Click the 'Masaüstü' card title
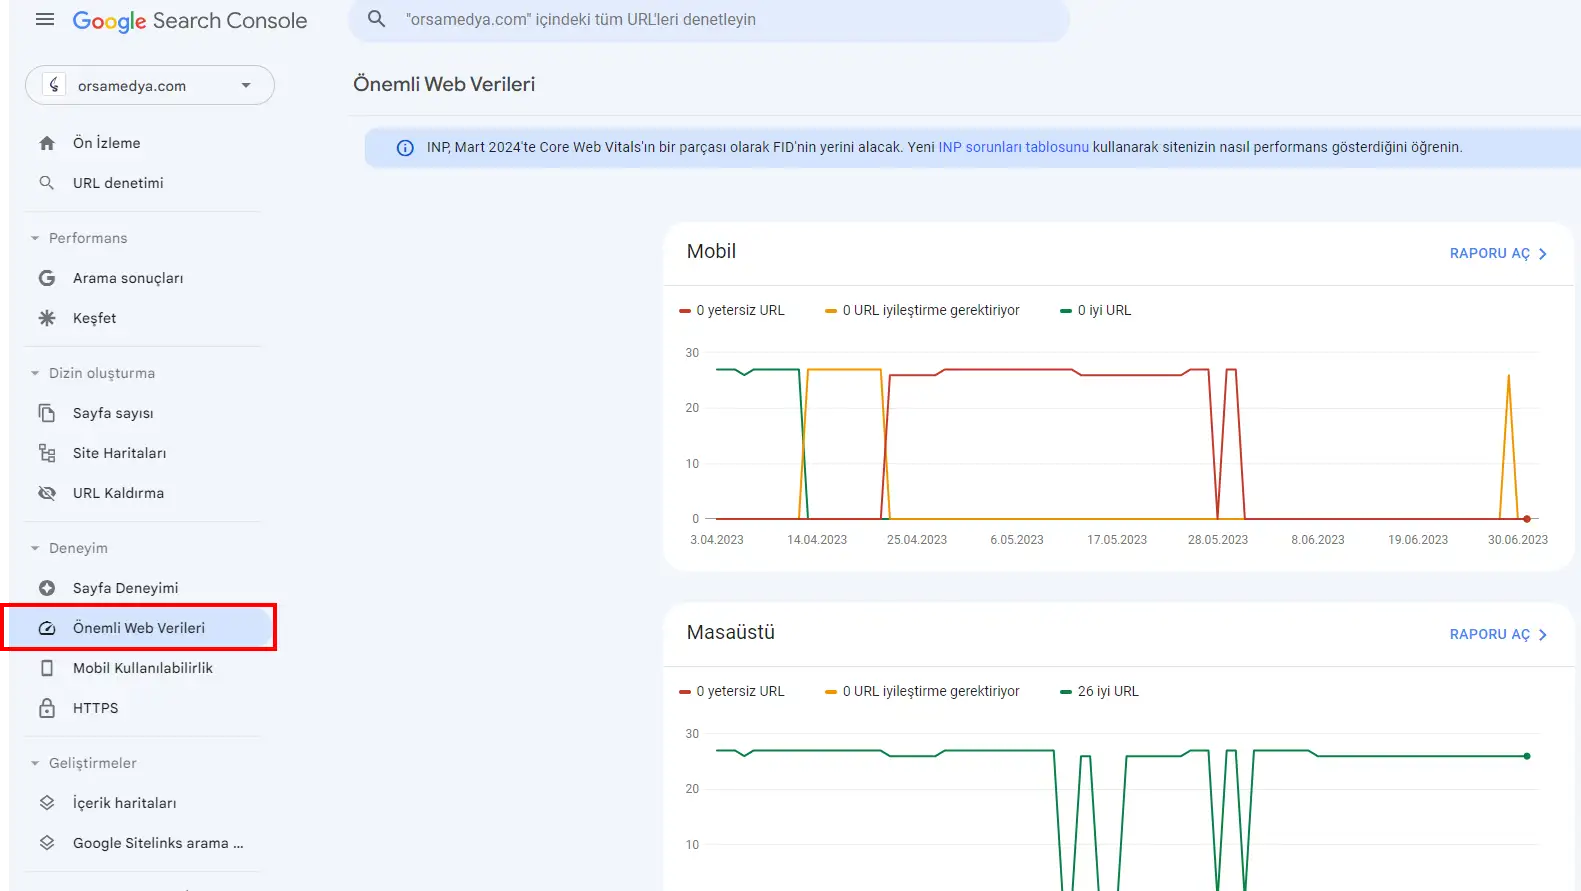The width and height of the screenshot is (1581, 891). [x=731, y=633]
